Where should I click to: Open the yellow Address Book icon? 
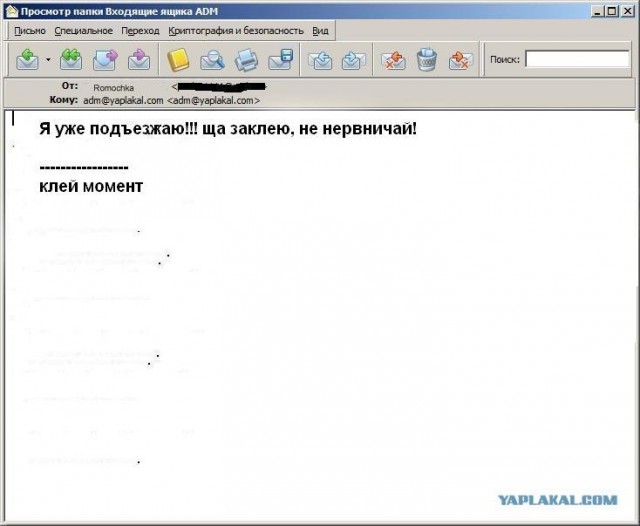click(178, 60)
